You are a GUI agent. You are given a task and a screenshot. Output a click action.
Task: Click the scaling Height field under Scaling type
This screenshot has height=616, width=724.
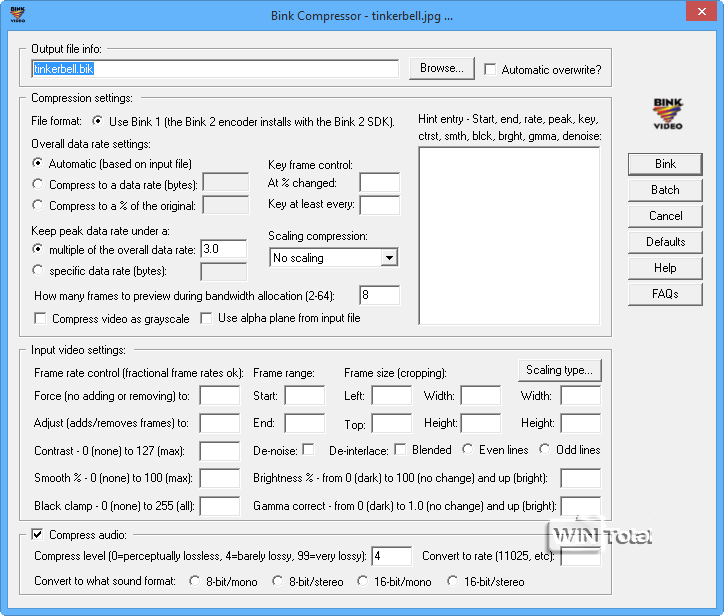(581, 423)
